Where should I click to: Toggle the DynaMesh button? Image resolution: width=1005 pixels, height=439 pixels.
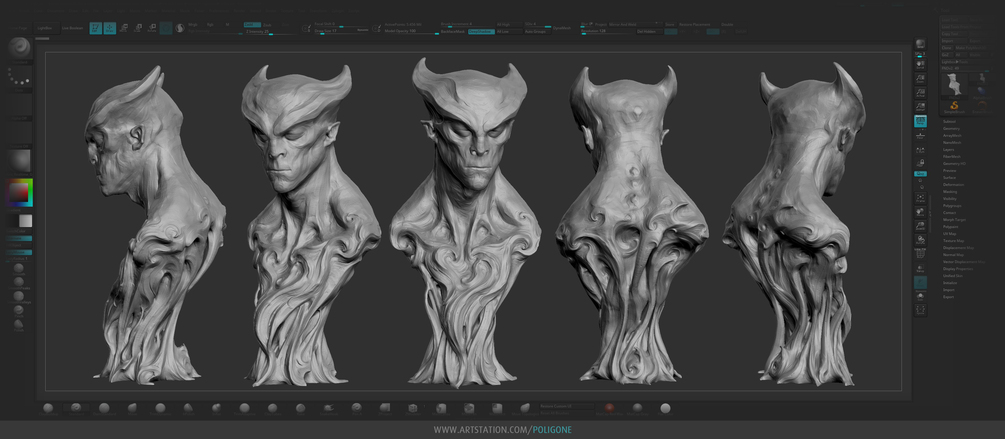click(561, 28)
